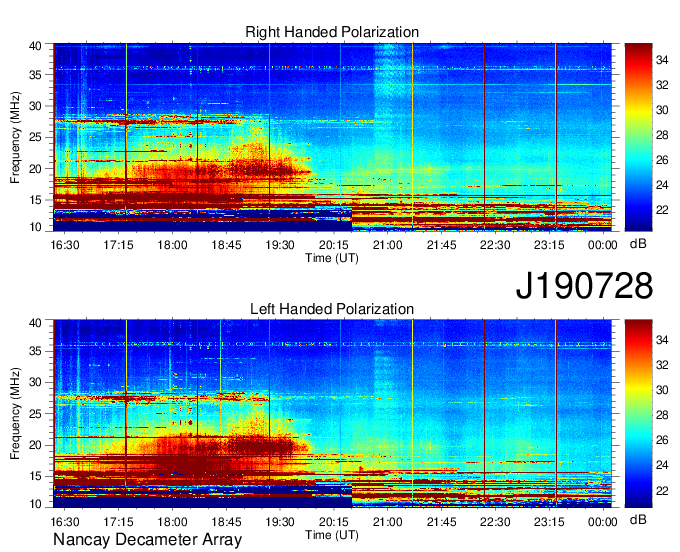This screenshot has height=552, width=680.
Task: Click the J190728 observation label
Action: pos(584,286)
